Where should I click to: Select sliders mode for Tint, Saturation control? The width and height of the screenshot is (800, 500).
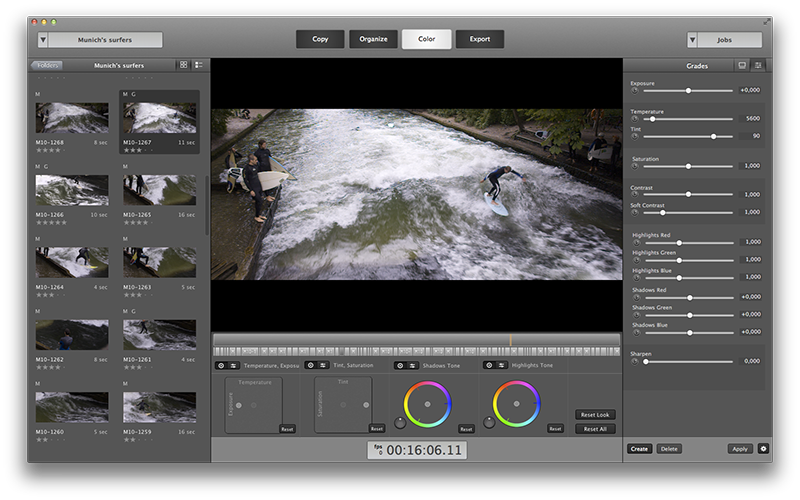[322, 365]
